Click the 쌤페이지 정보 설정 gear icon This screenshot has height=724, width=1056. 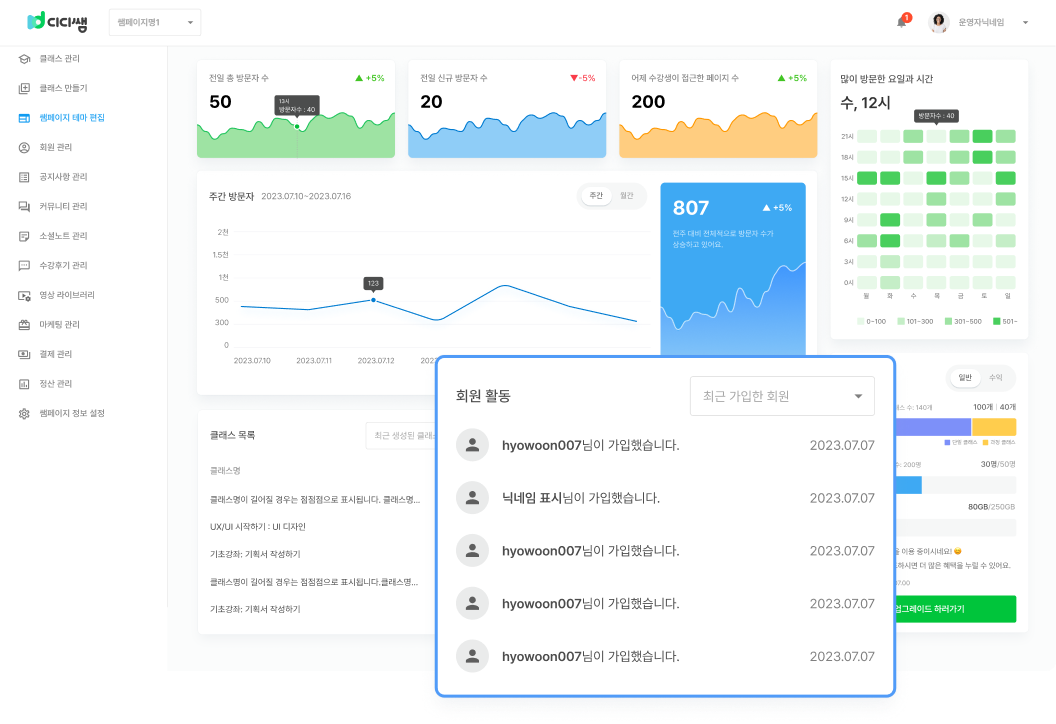pos(24,413)
